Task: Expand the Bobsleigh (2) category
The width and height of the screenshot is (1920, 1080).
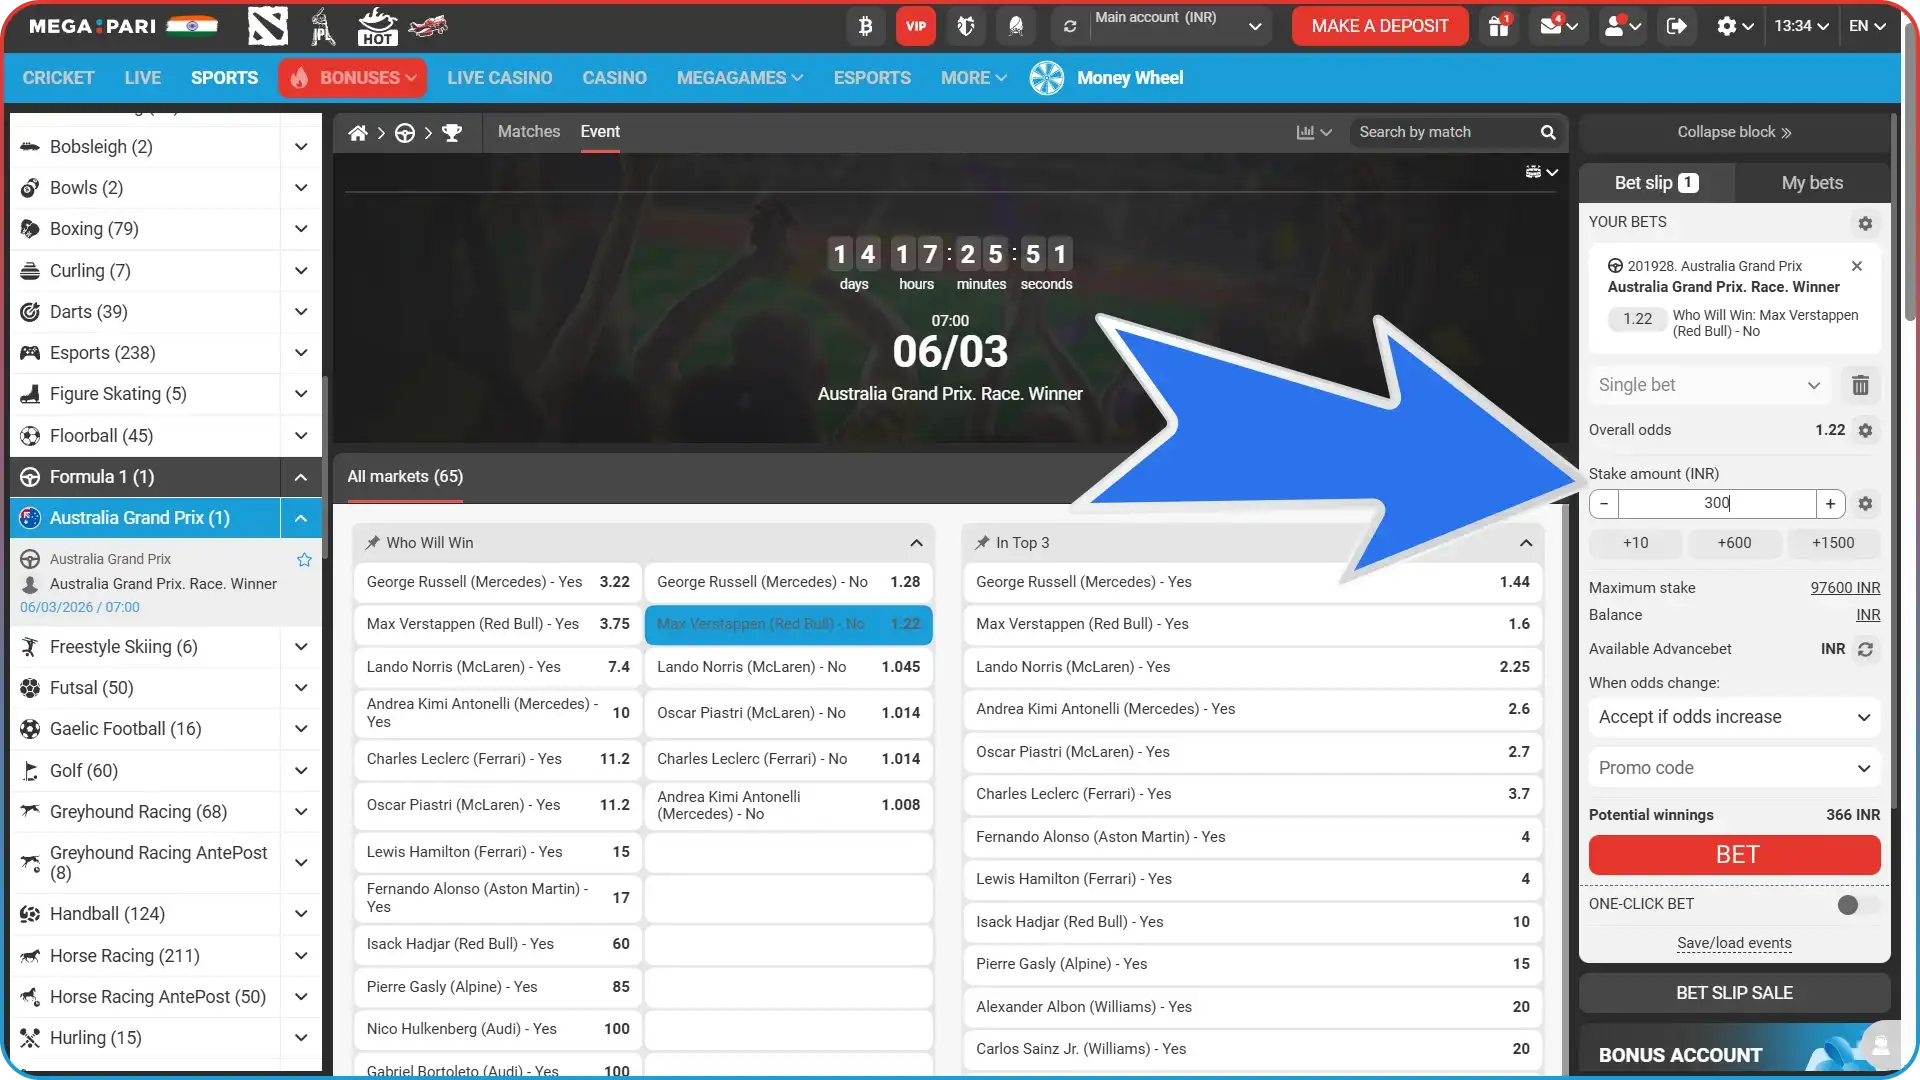Action: [x=300, y=147]
